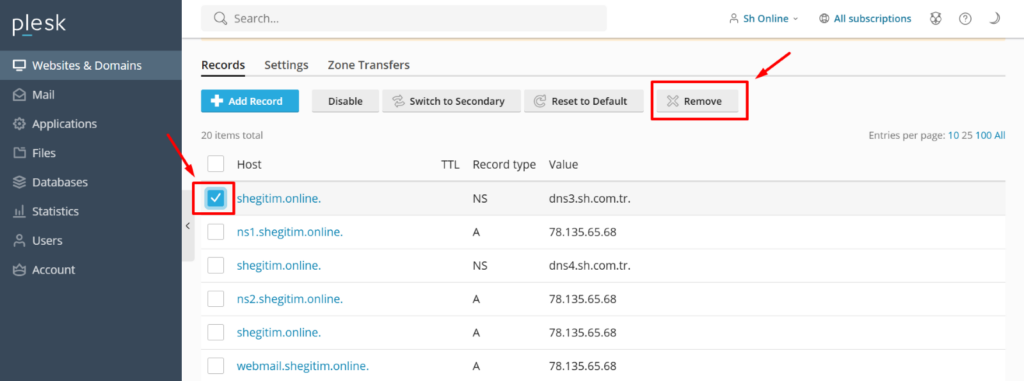This screenshot has height=381, width=1024.
Task: Check the ns2.shegitim.online. record checkbox
Action: [216, 299]
